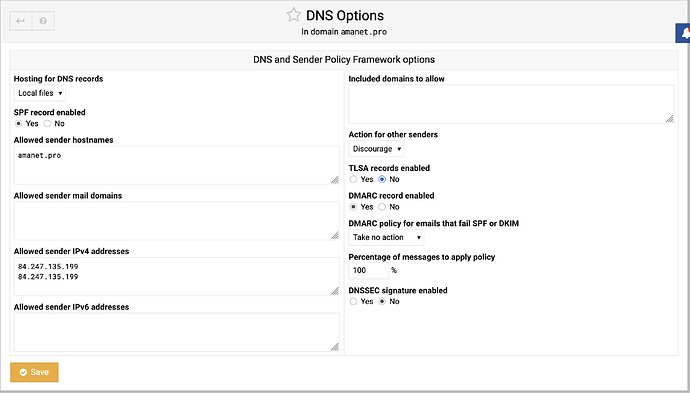This screenshot has height=393, width=690.
Task: Open Action for other senders dropdown
Action: pos(376,149)
